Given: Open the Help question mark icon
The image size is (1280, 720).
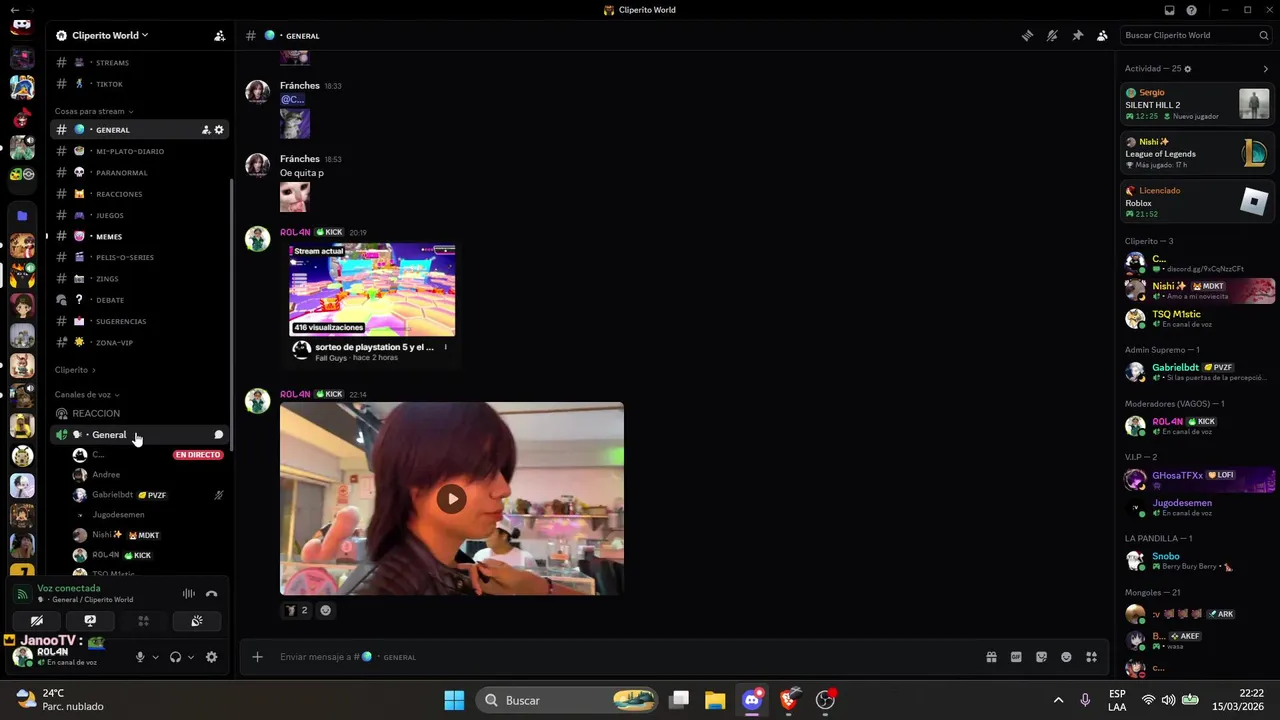Looking at the screenshot, I should pos(1192,10).
